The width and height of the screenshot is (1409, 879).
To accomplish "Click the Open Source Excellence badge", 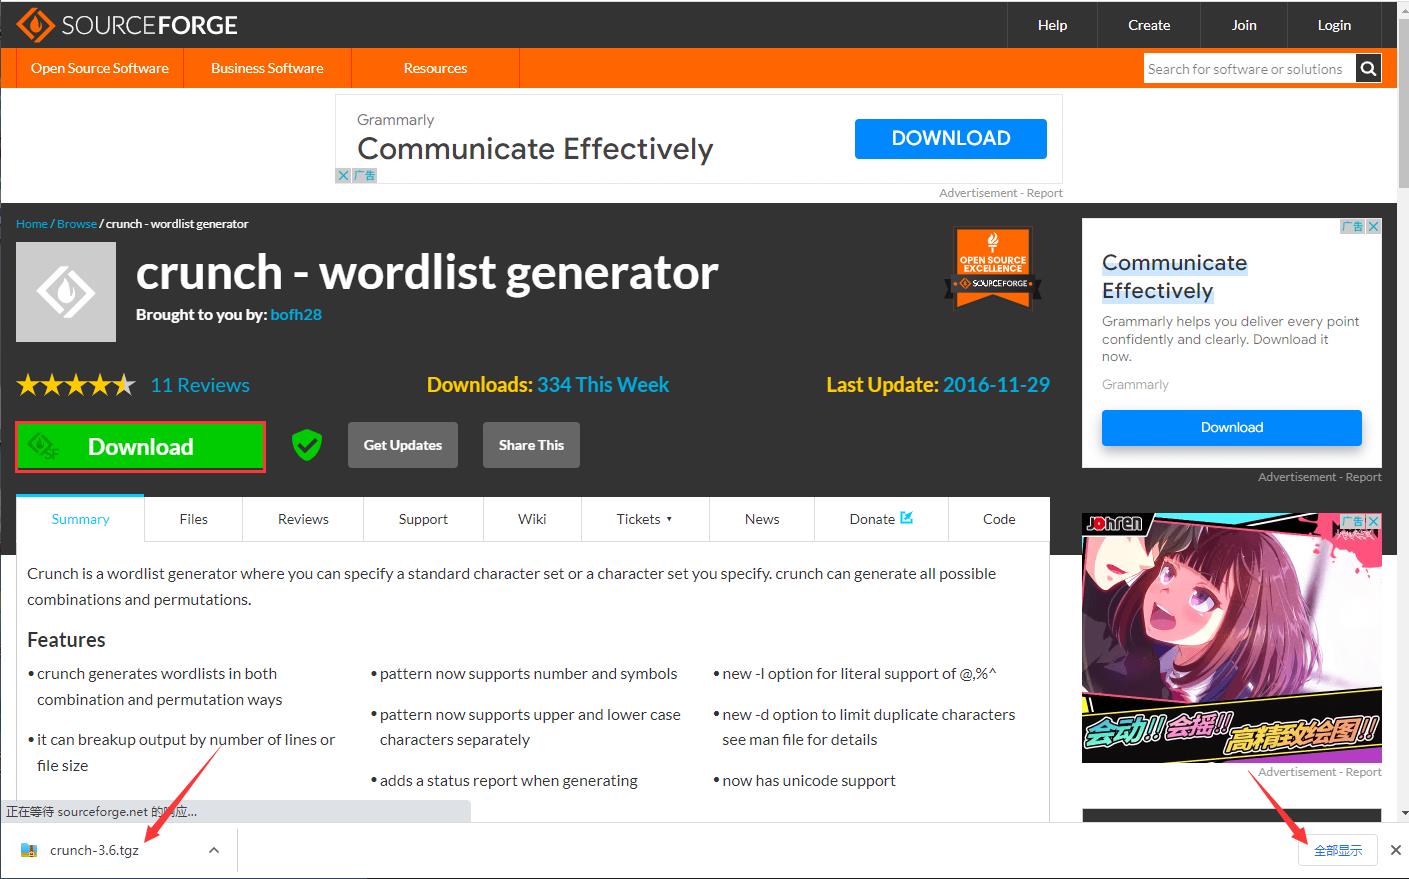I will 993,268.
